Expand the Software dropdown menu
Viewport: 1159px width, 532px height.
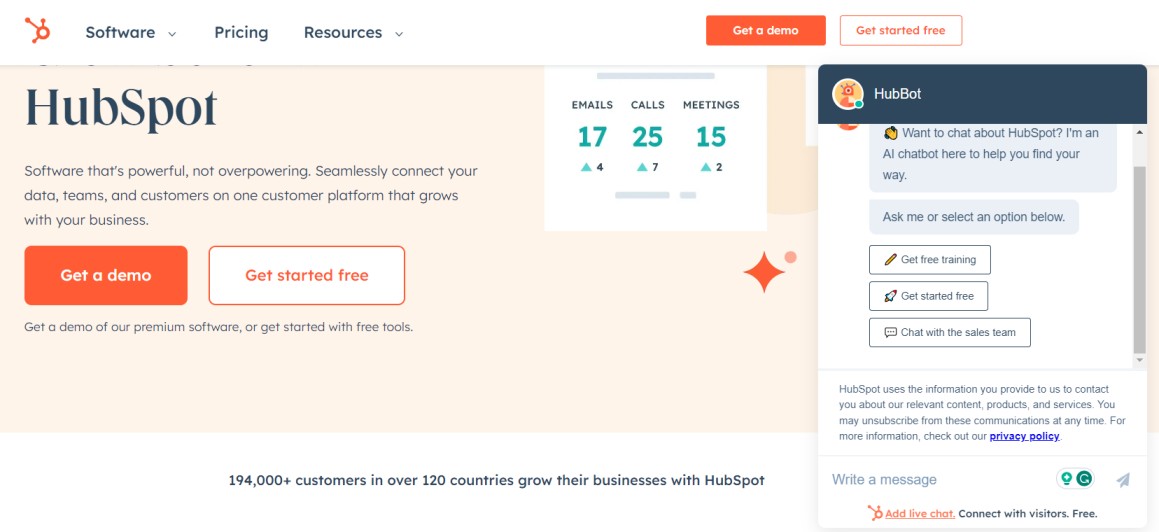pyautogui.click(x=131, y=32)
